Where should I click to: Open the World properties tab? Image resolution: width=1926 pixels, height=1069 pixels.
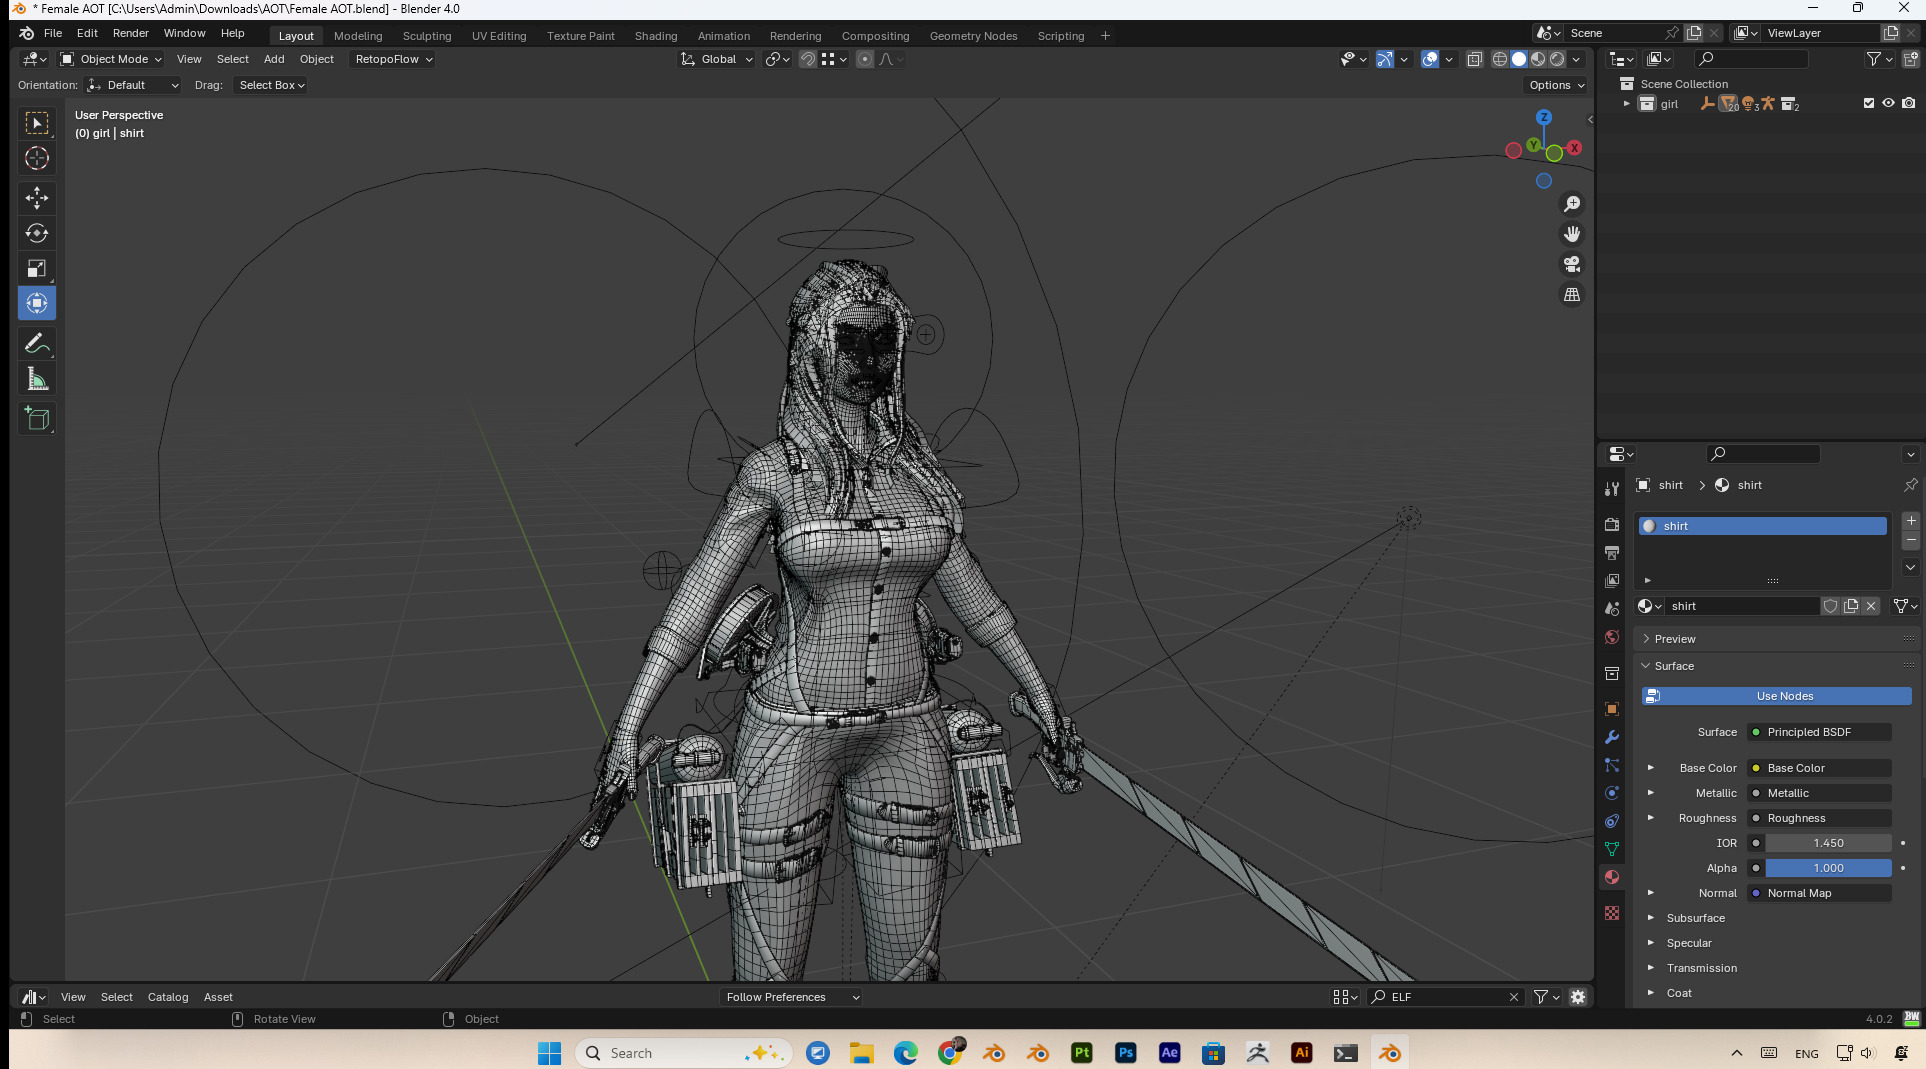pos(1612,637)
